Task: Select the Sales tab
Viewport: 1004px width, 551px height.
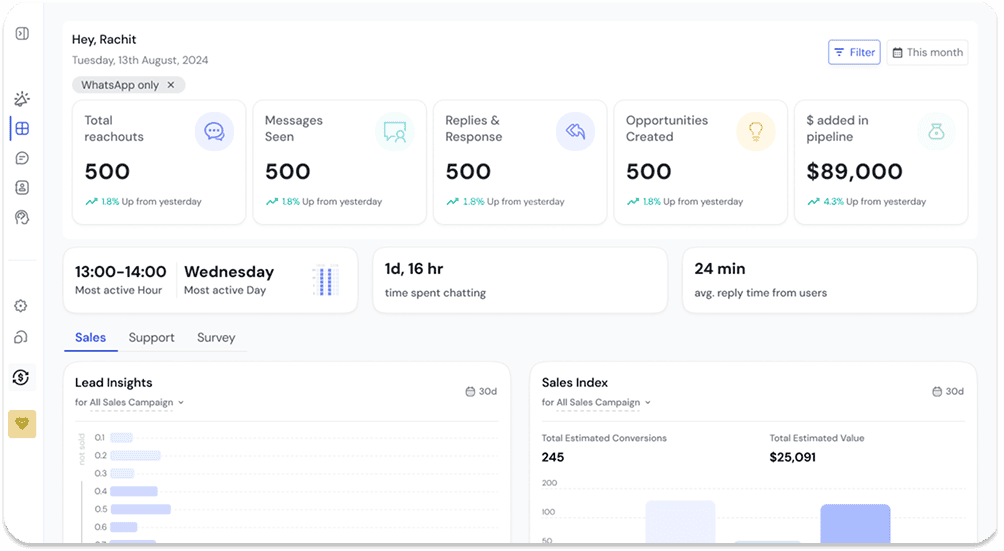Action: (90, 338)
